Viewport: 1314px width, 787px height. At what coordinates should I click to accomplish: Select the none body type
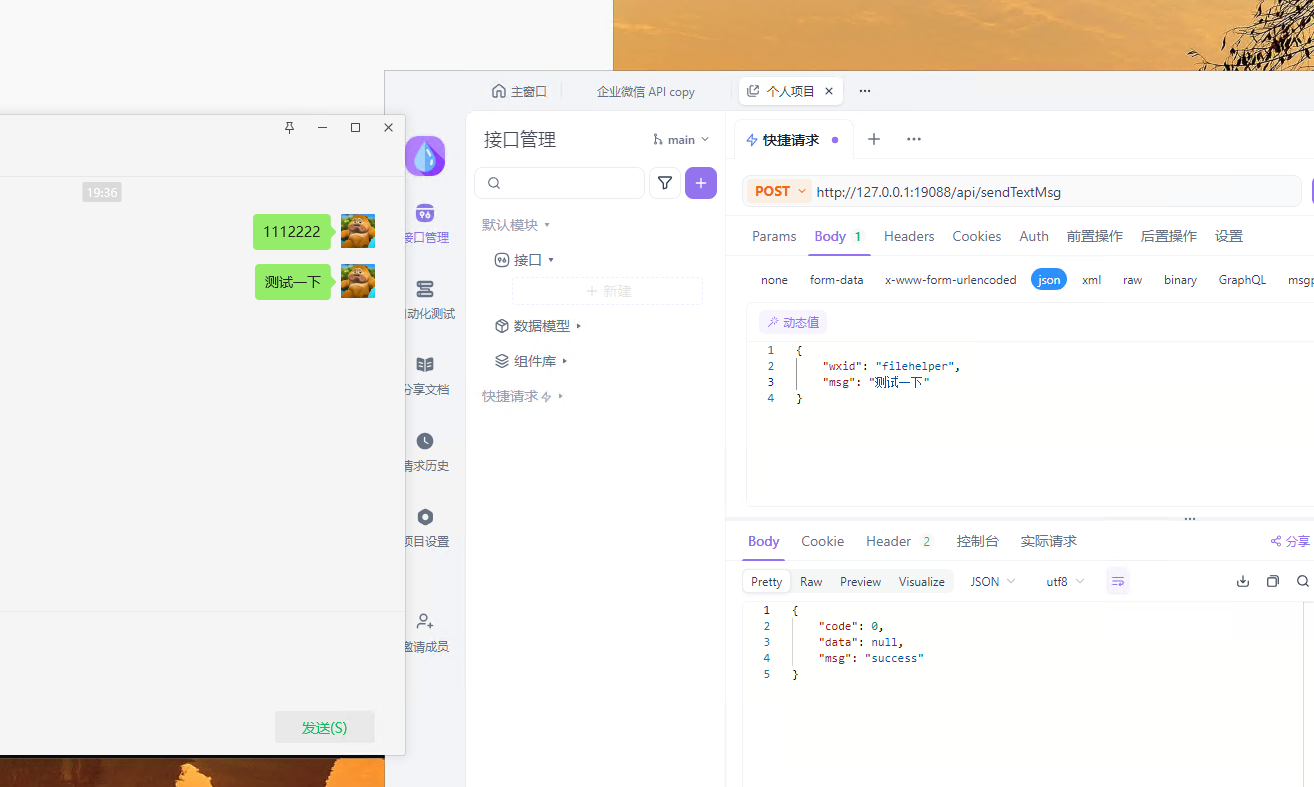coord(774,280)
